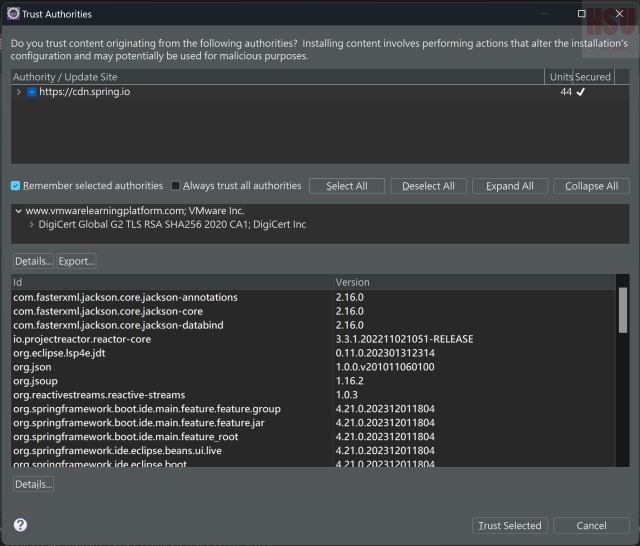
Task: Collapse the www.vmwarelearningplatform.com certificate node
Action: coord(18,211)
